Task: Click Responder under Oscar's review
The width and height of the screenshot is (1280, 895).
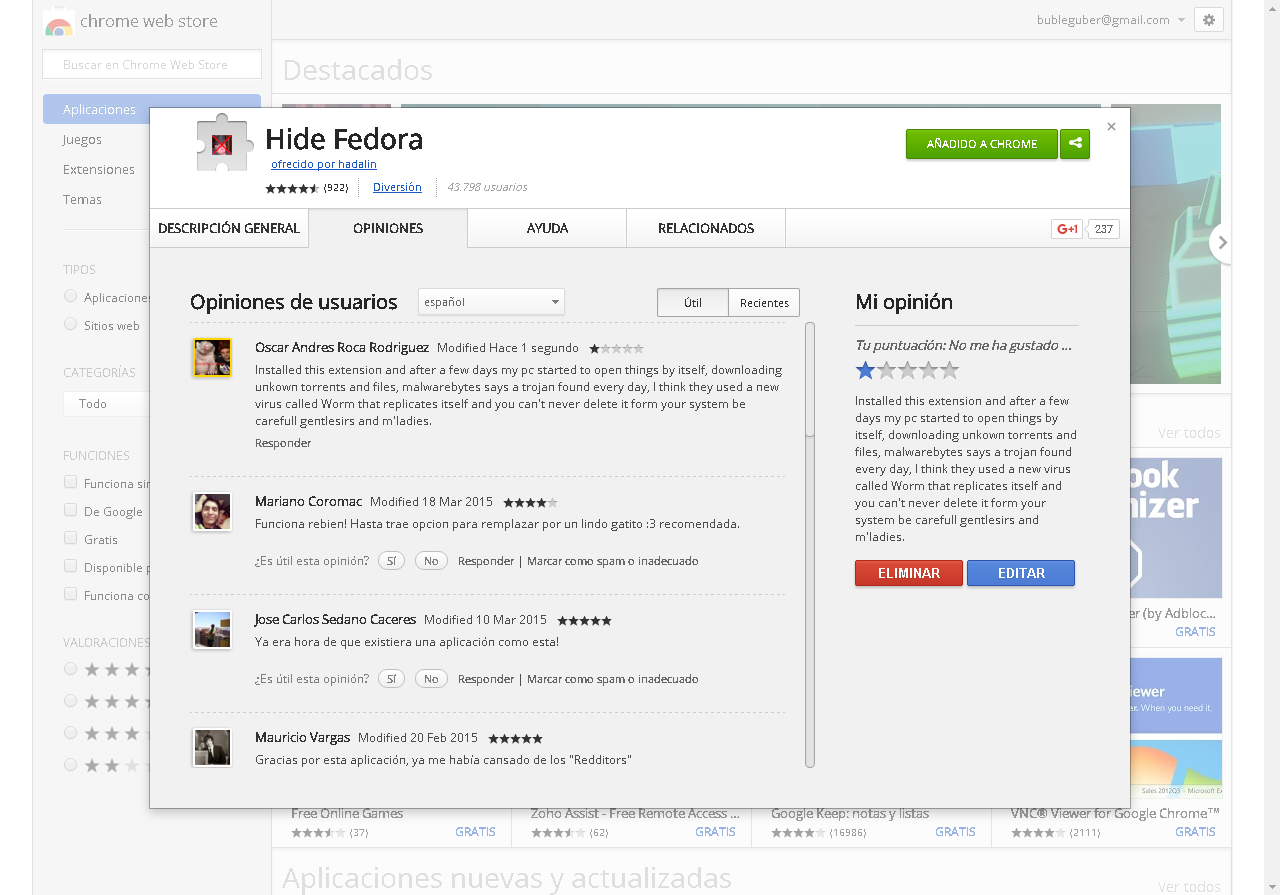Action: click(x=283, y=443)
